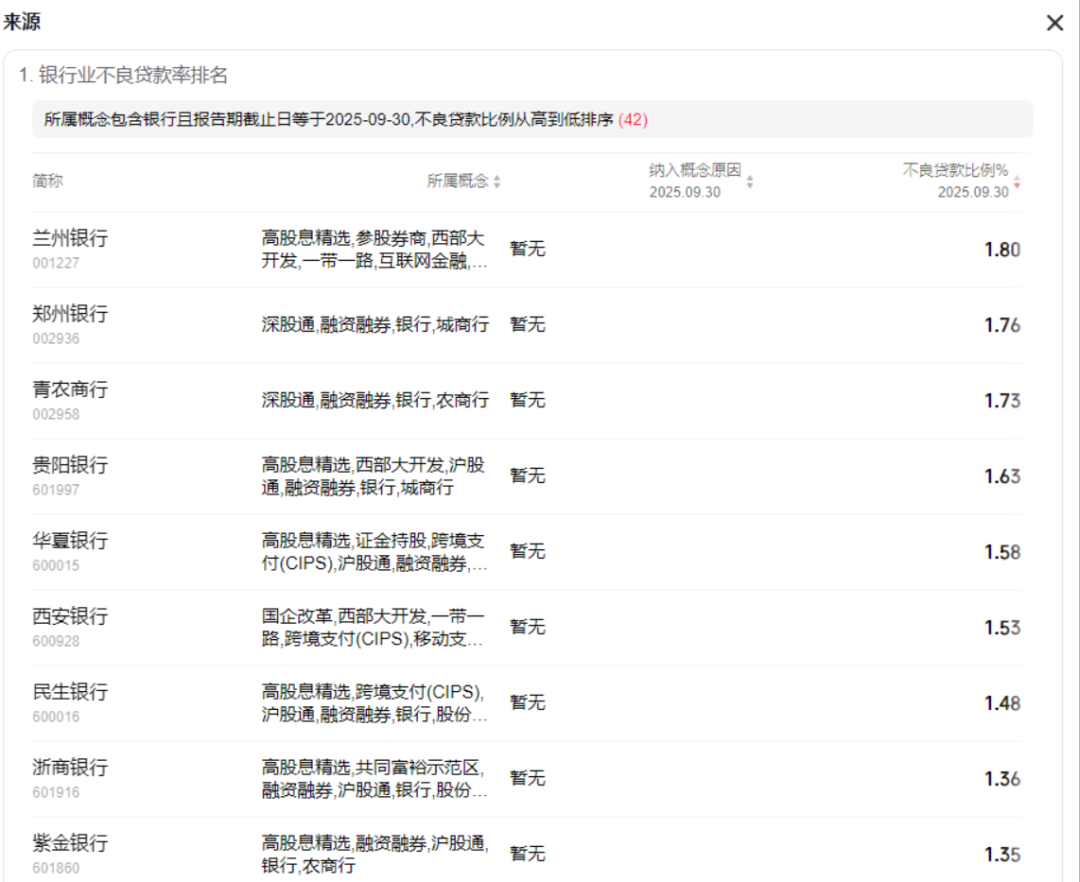Click 紫金银行 concept list text
Screen dimensions: 1080x882
[x=375, y=855]
